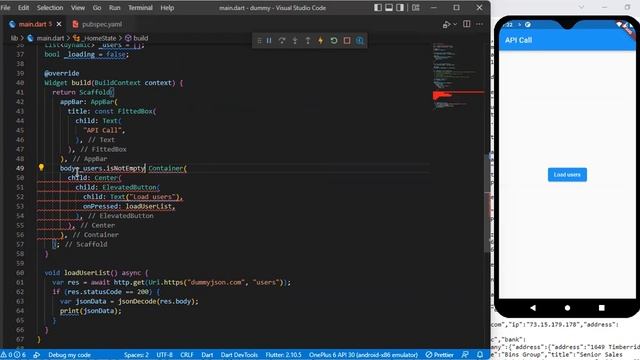Click 'Flutter: 2.10.5' version status
This screenshot has width=640, height=360.
click(x=283, y=355)
